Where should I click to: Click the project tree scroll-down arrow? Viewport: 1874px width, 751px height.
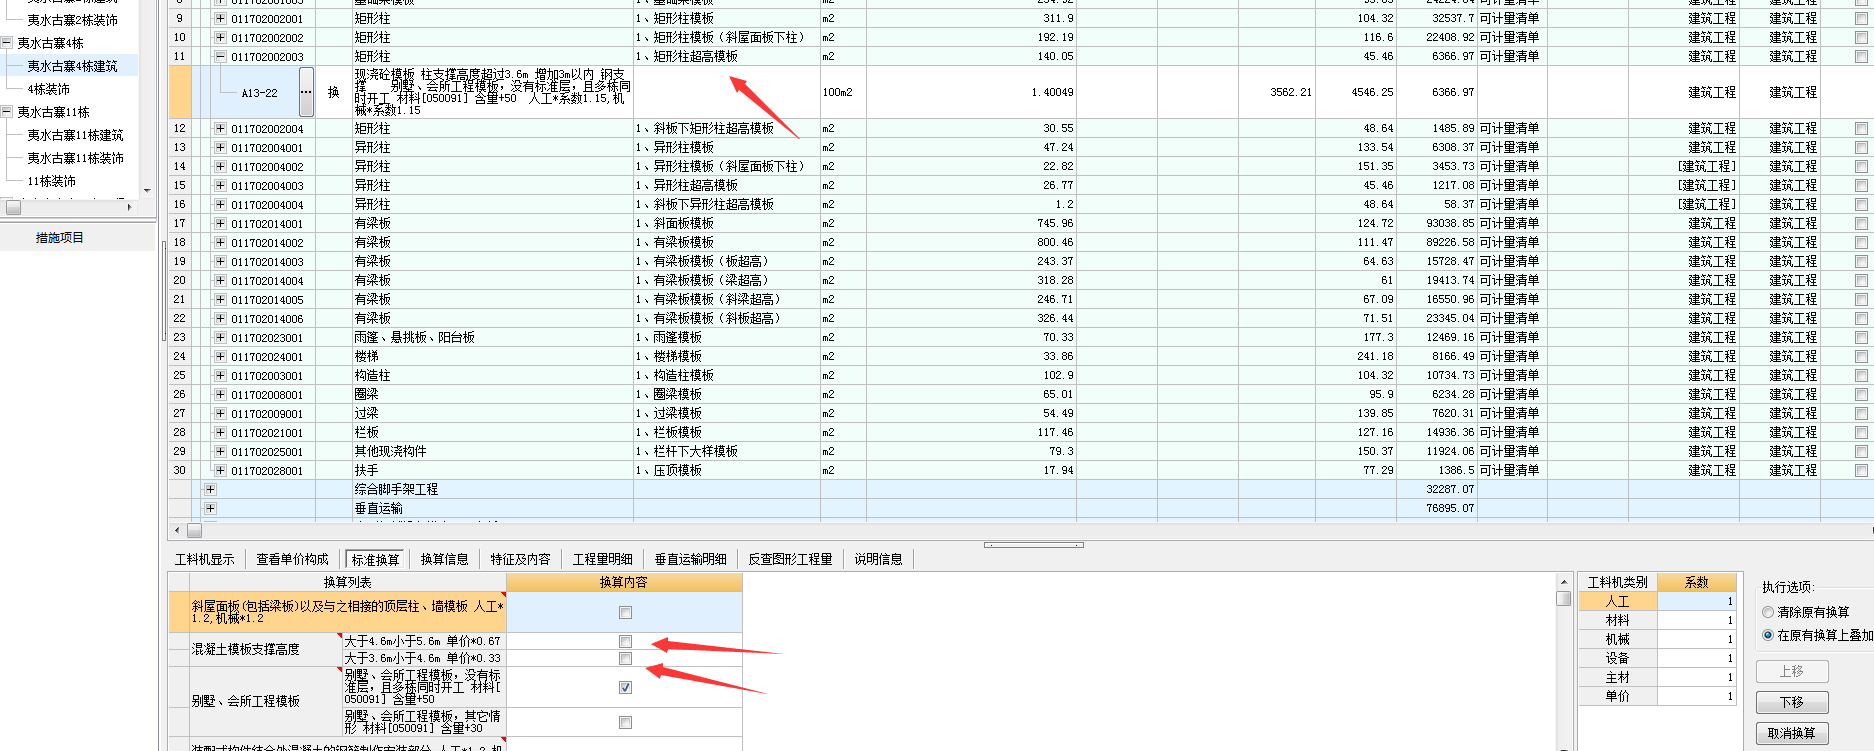pos(147,190)
